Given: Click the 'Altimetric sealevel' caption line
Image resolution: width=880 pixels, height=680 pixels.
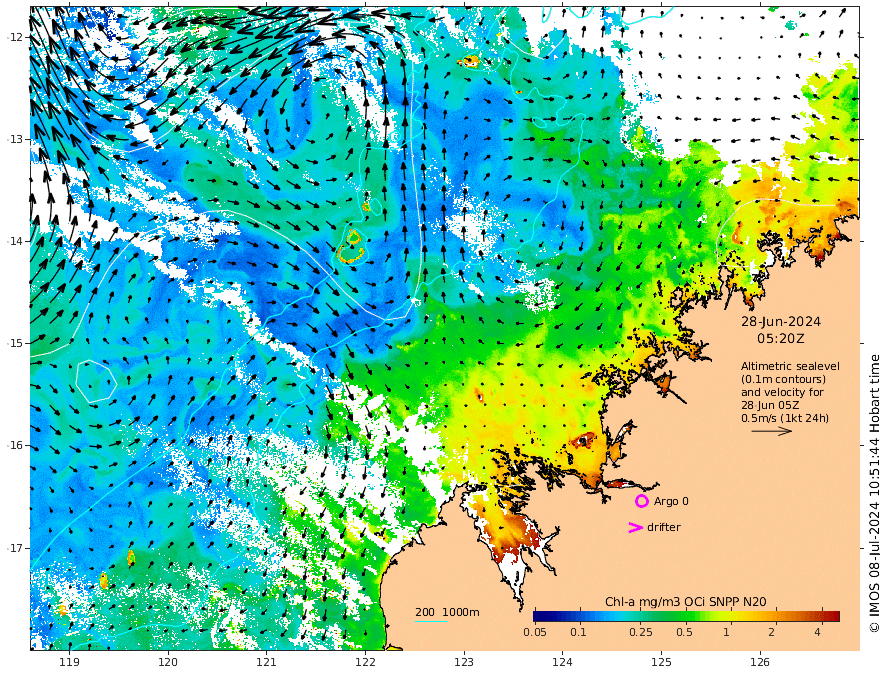Looking at the screenshot, I should point(790,366).
